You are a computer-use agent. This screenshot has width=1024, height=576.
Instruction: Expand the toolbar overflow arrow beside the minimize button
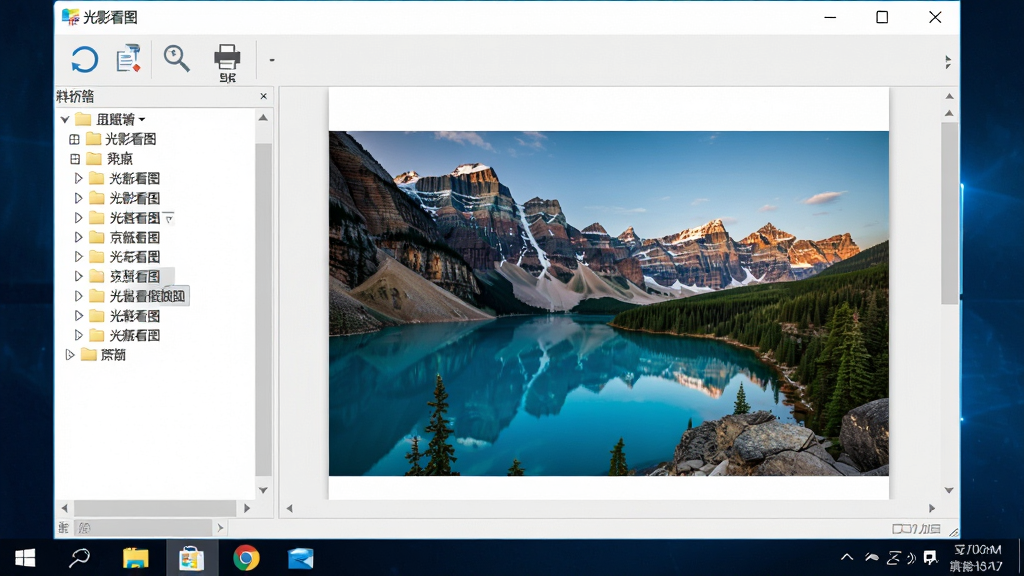[948, 62]
